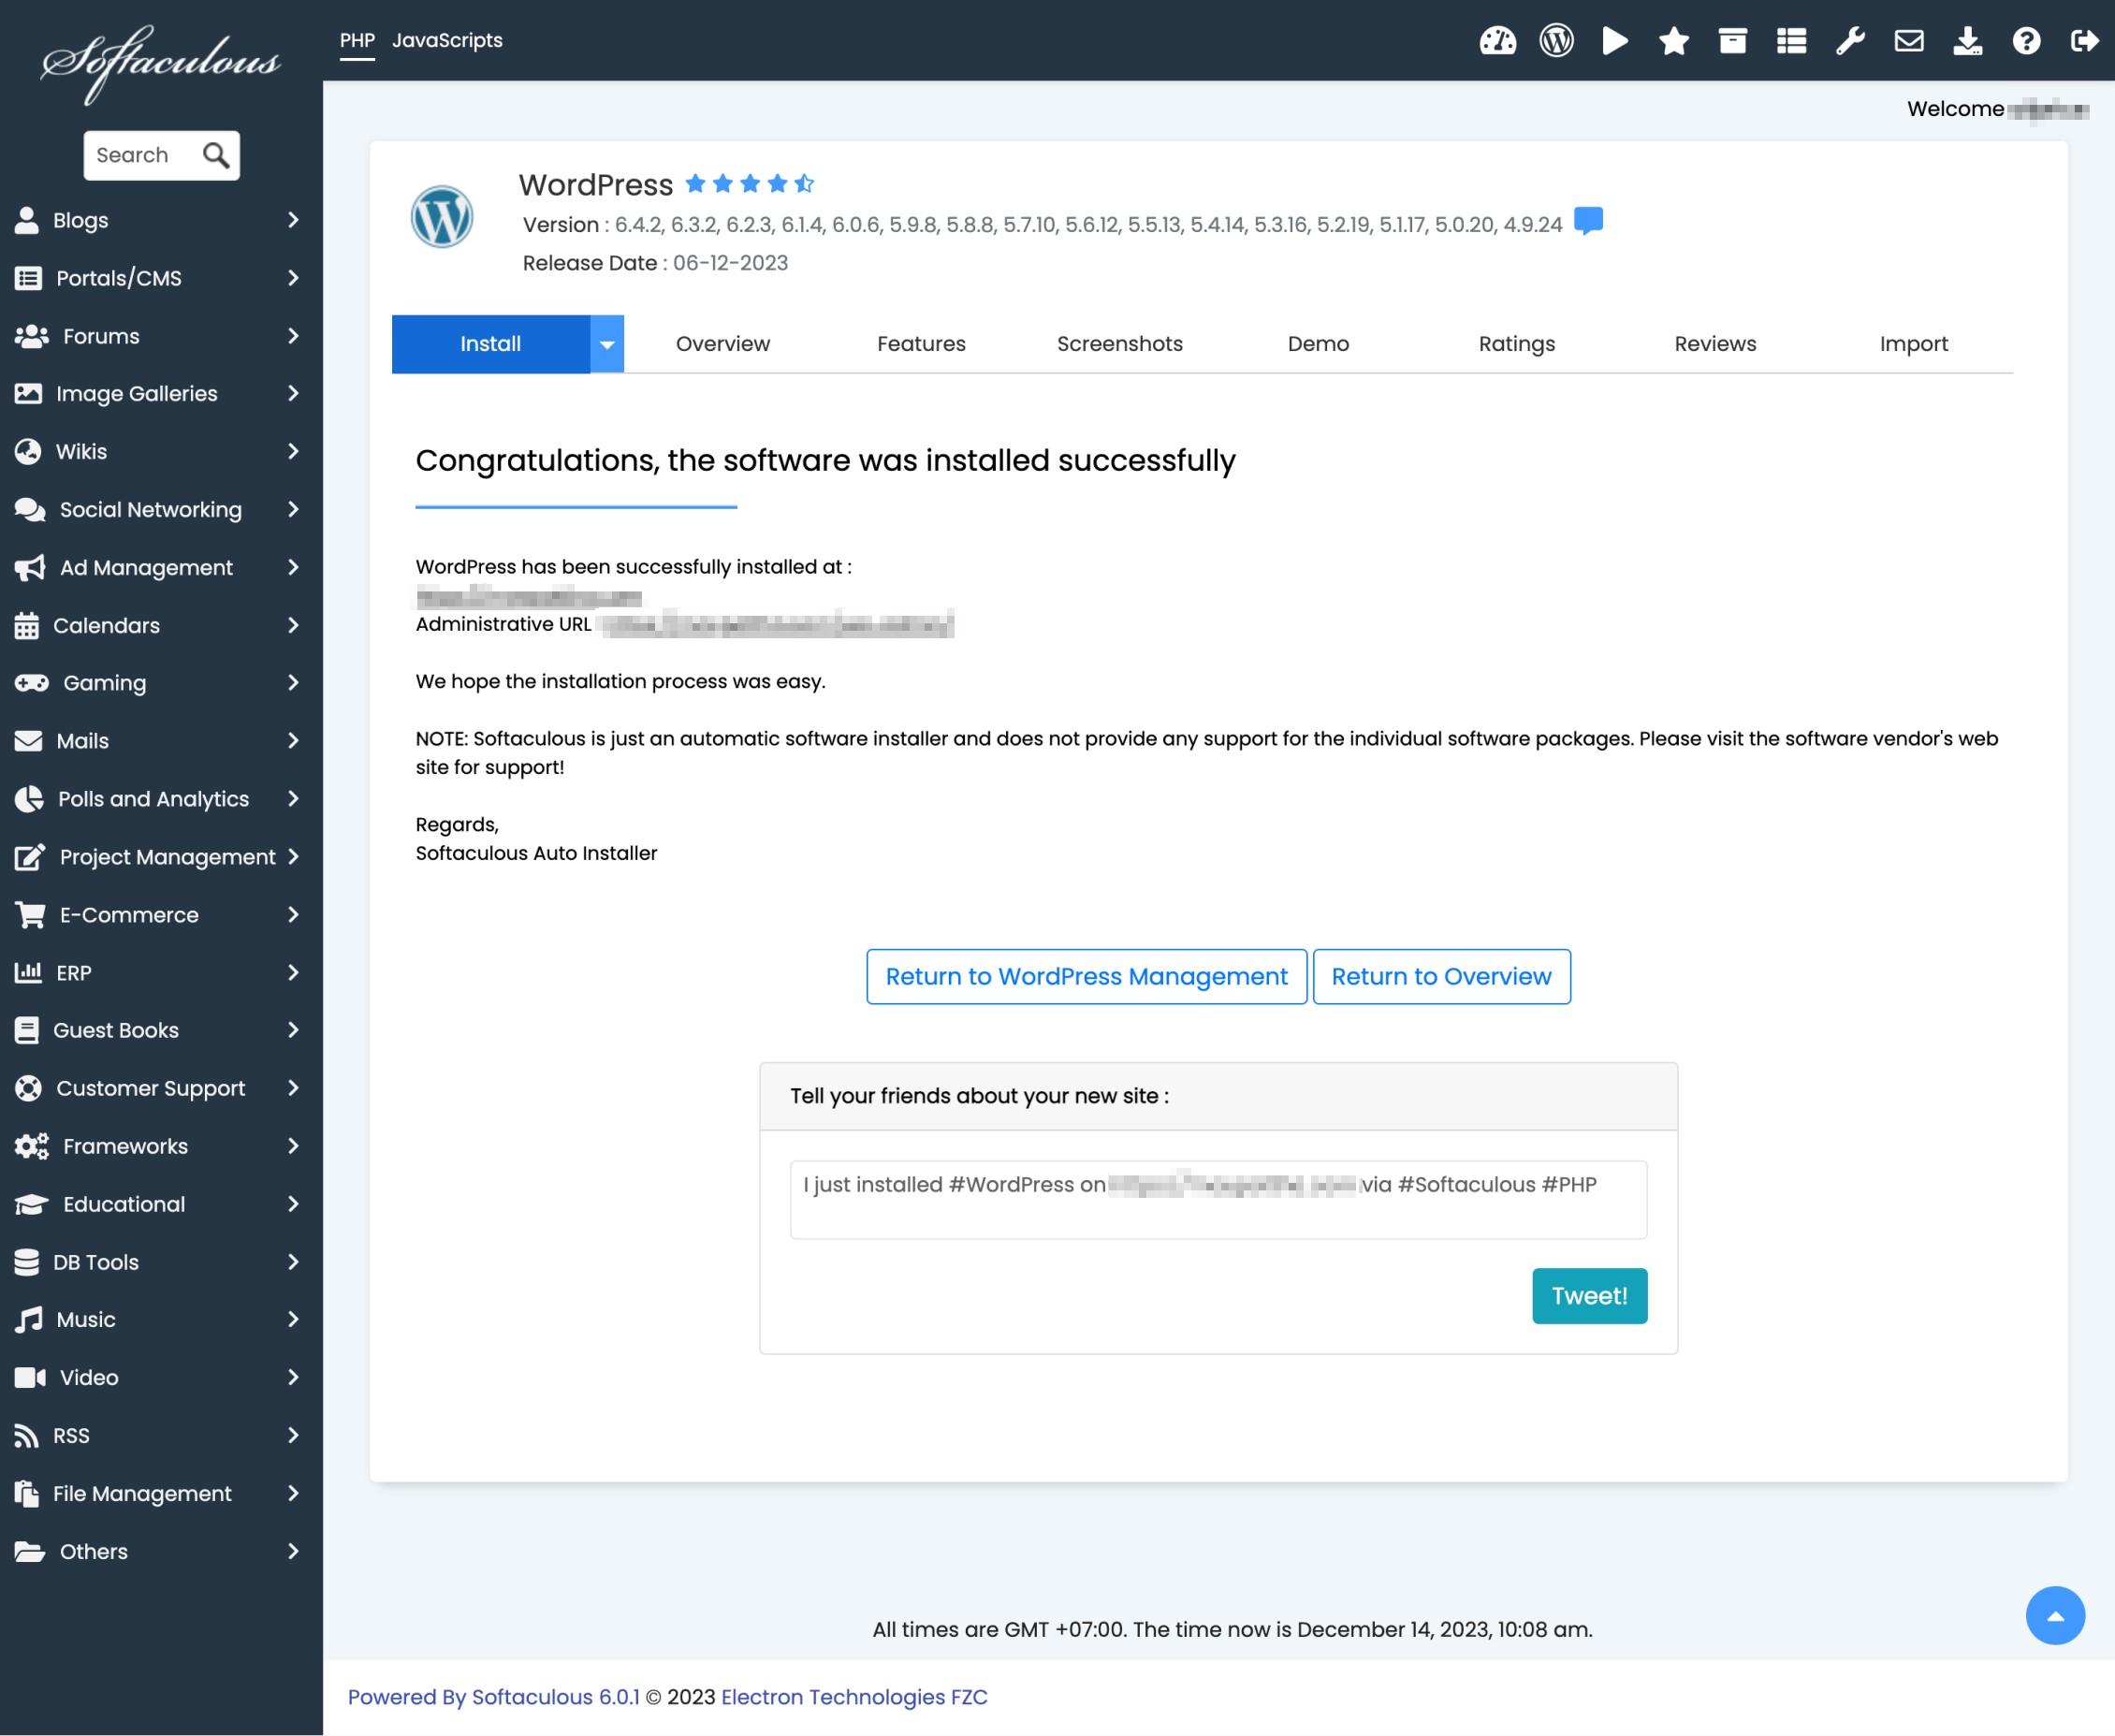Click the WordPress Manager toolbar icon

click(1556, 41)
